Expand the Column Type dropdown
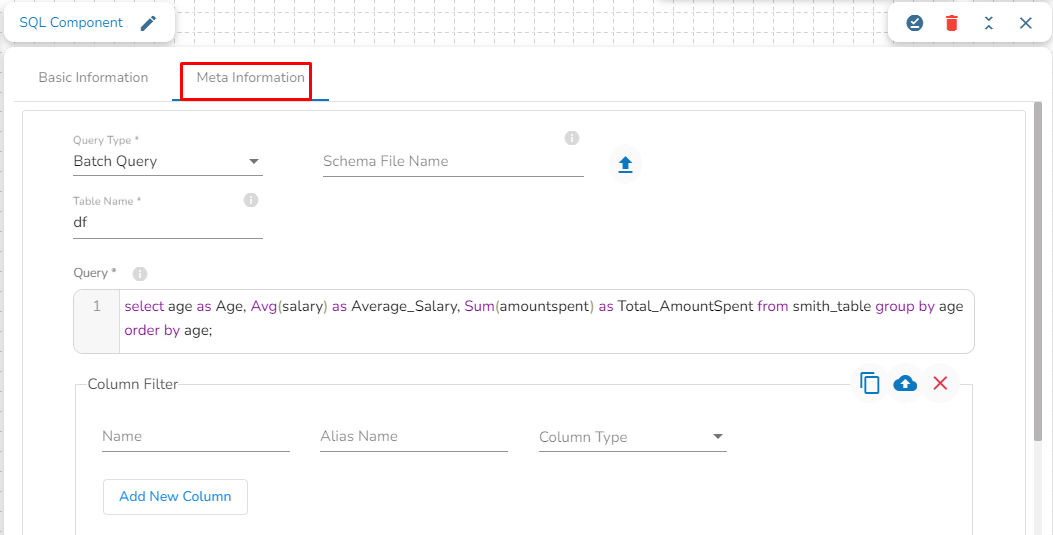Viewport: 1053px width, 535px height. tap(632, 437)
